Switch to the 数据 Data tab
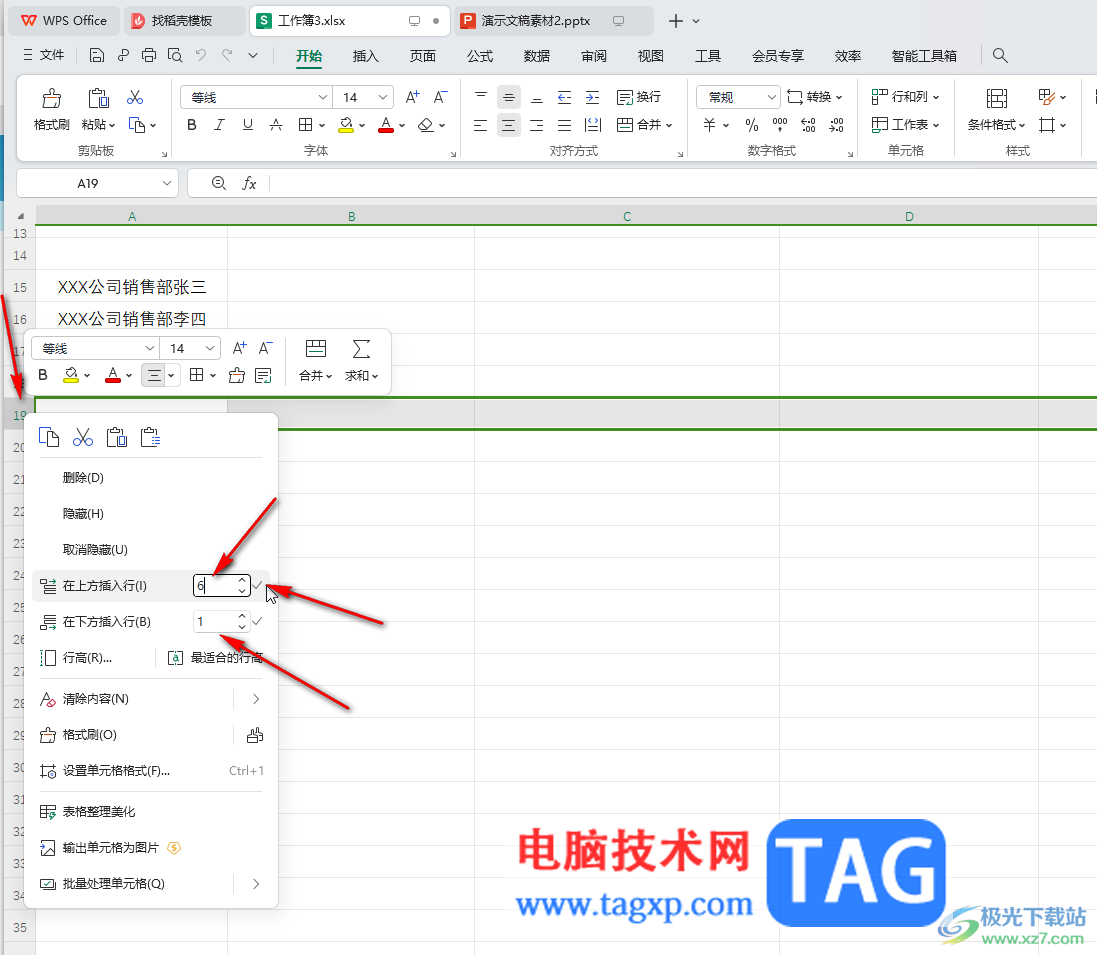Viewport: 1097px width, 955px height. (x=537, y=56)
